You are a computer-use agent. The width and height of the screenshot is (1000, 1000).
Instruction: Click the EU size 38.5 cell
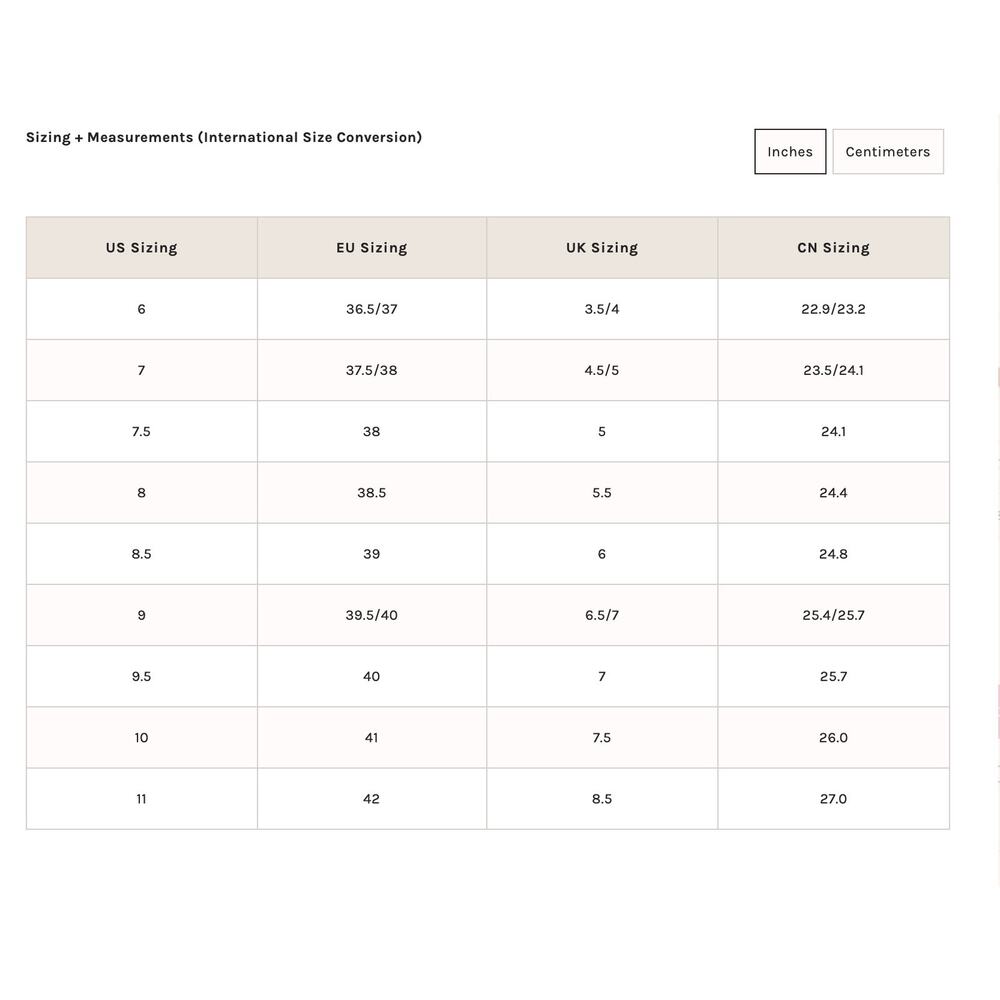coord(371,493)
